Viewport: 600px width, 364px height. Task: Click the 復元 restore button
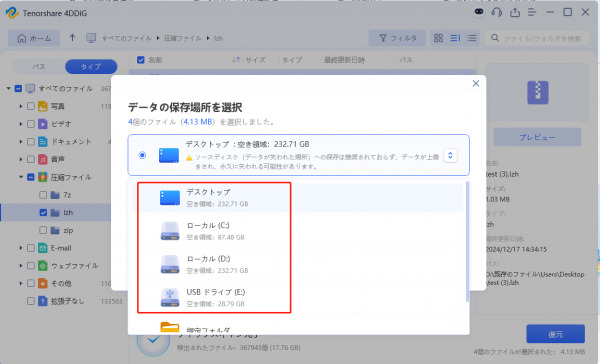pos(555,334)
